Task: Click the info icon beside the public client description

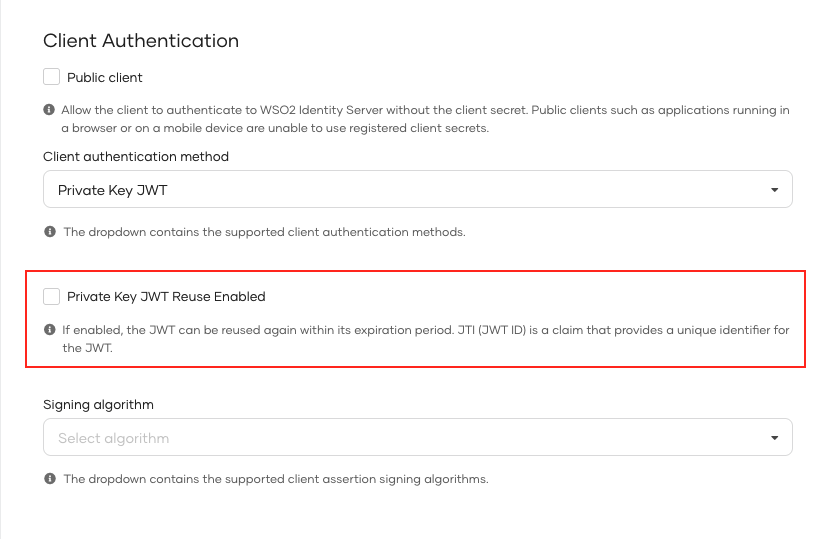Action: (49, 110)
